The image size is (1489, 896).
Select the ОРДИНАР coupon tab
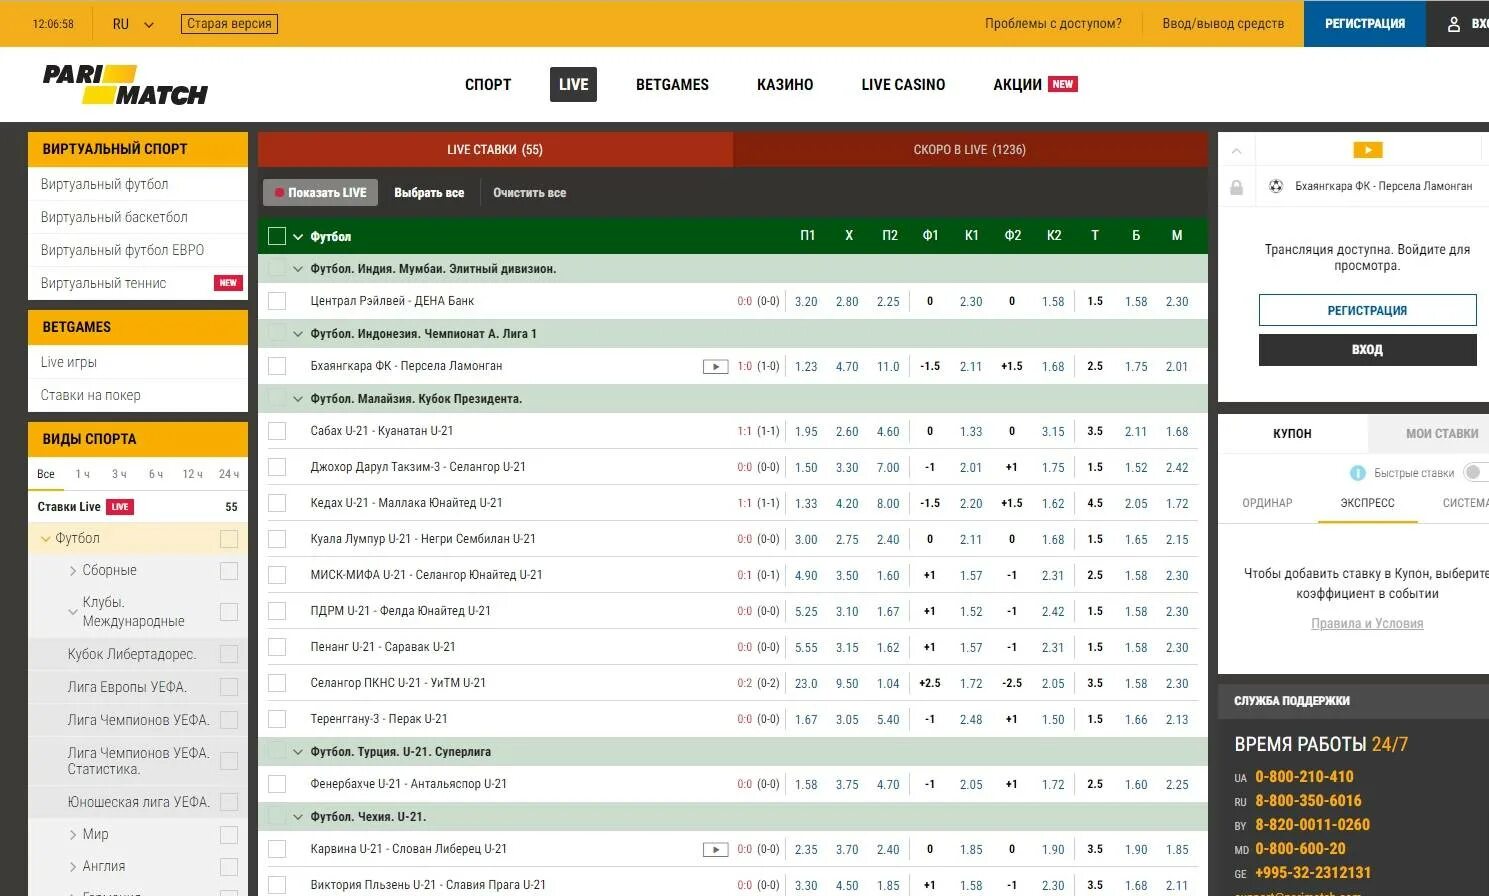(x=1267, y=503)
